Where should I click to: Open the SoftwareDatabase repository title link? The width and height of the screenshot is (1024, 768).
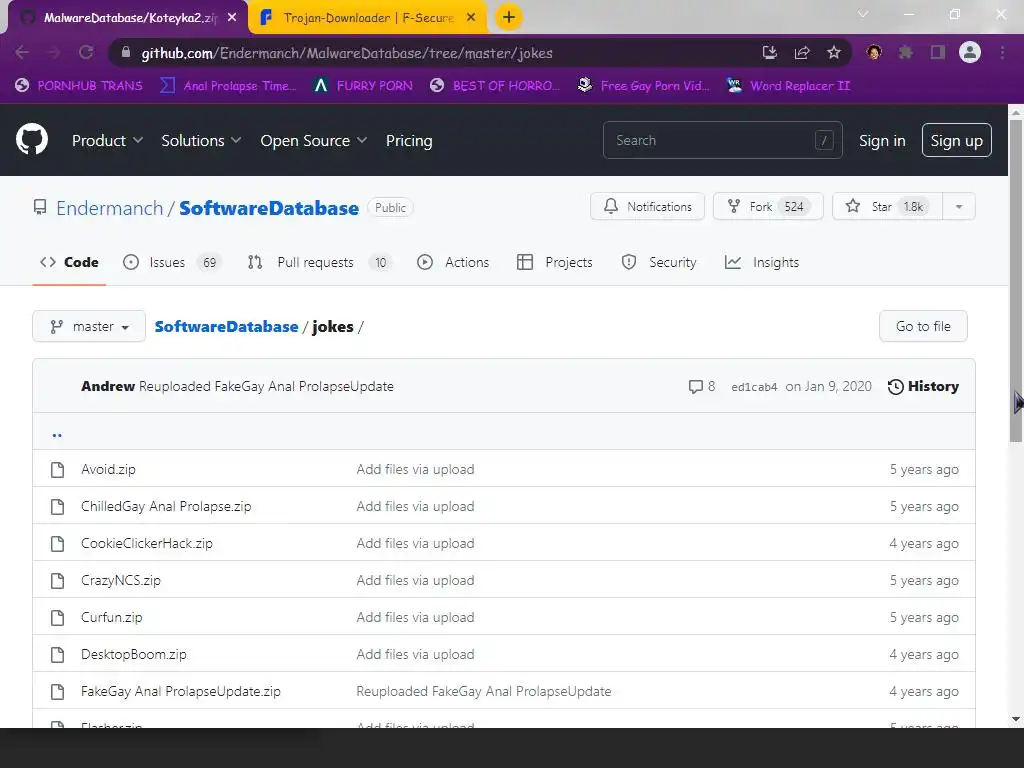coord(269,208)
